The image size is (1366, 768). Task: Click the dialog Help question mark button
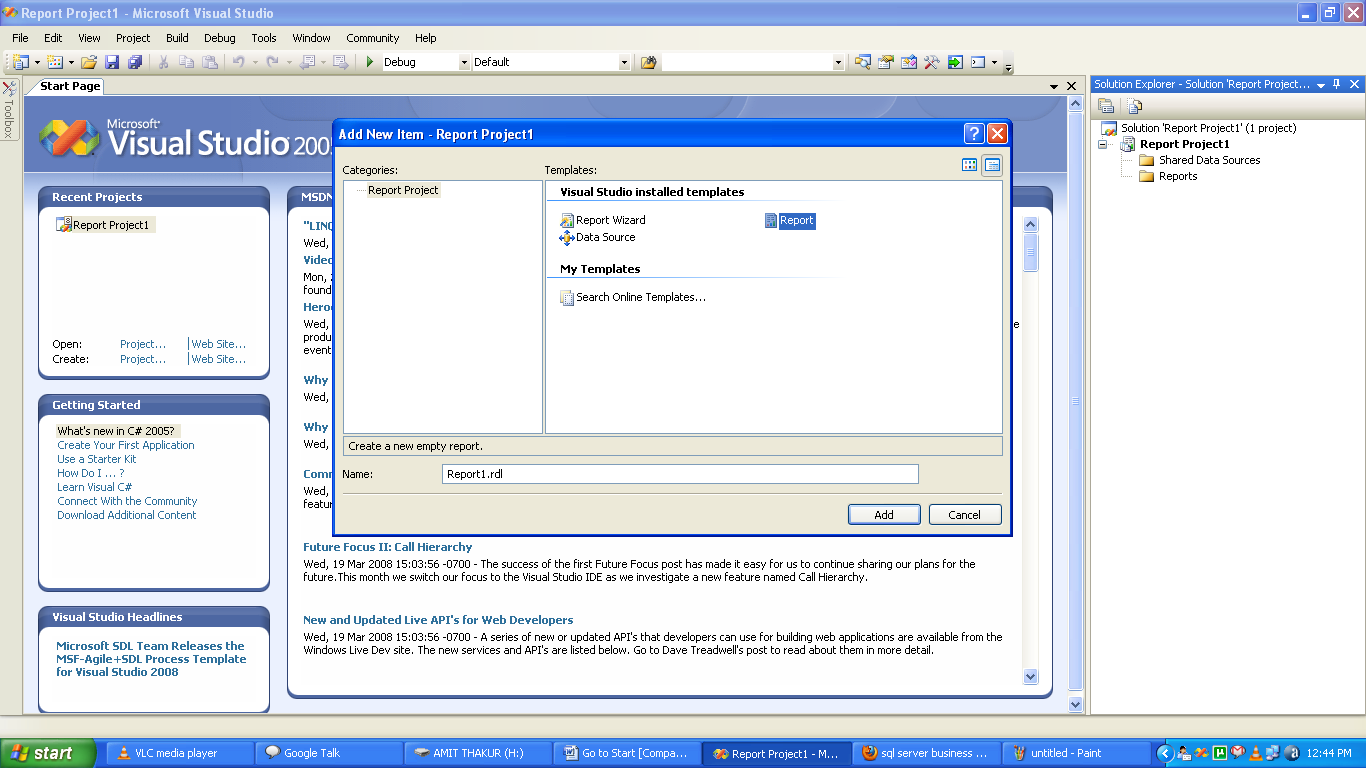pyautogui.click(x=974, y=134)
